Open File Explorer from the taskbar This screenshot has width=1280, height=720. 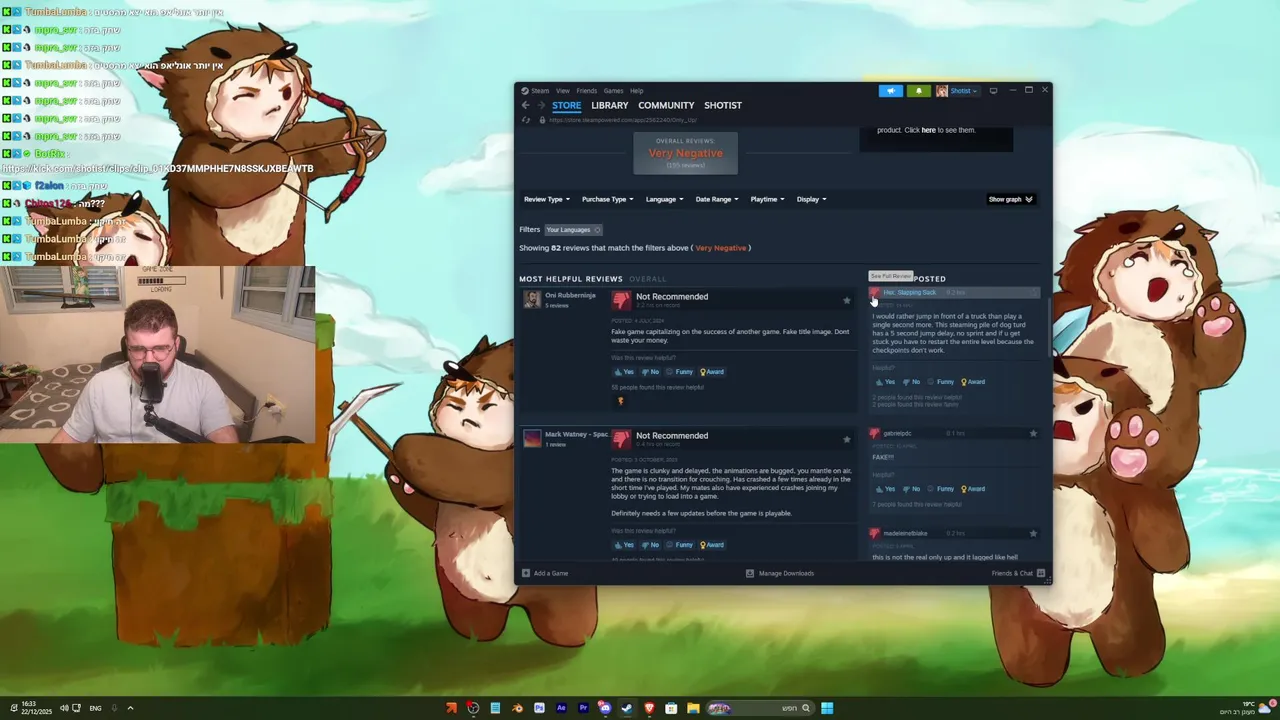pyautogui.click(x=693, y=708)
